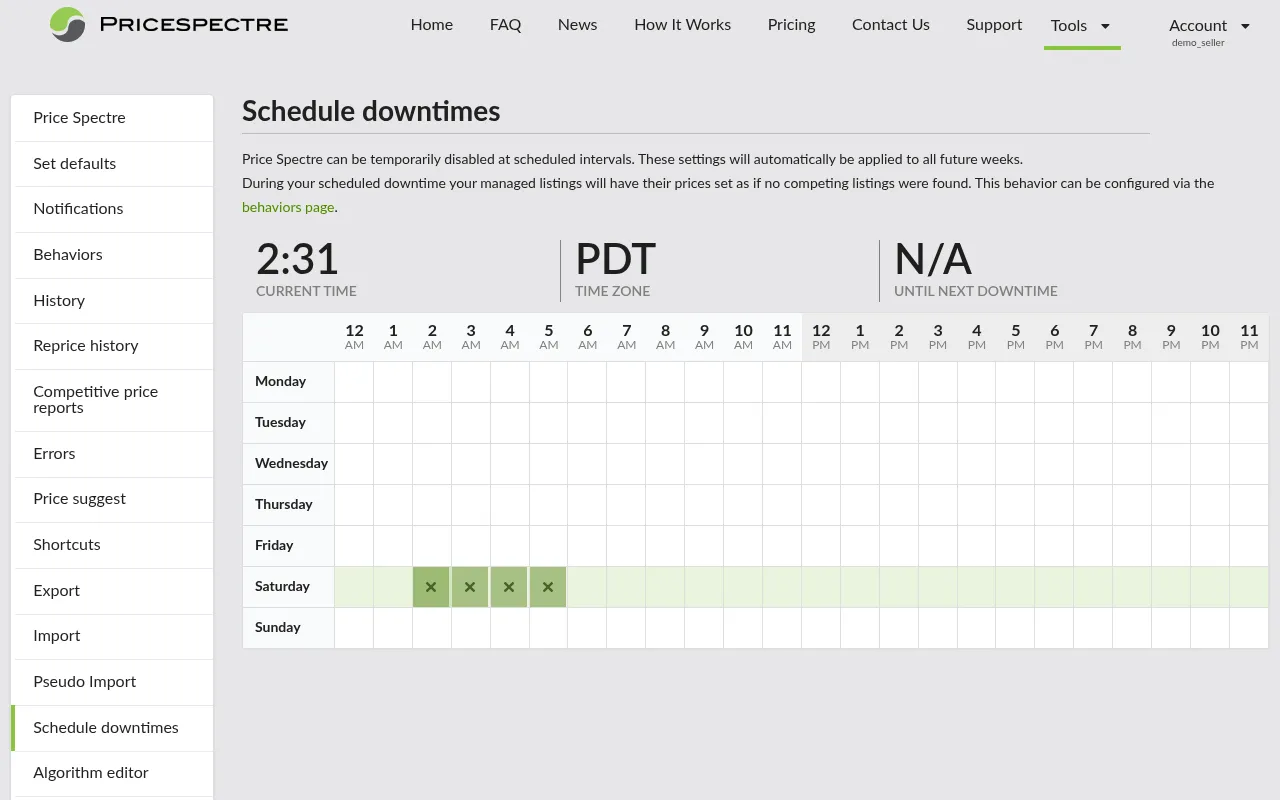This screenshot has height=800, width=1280.
Task: Remove the Saturday 2 AM downtime X mark
Action: pos(431,587)
